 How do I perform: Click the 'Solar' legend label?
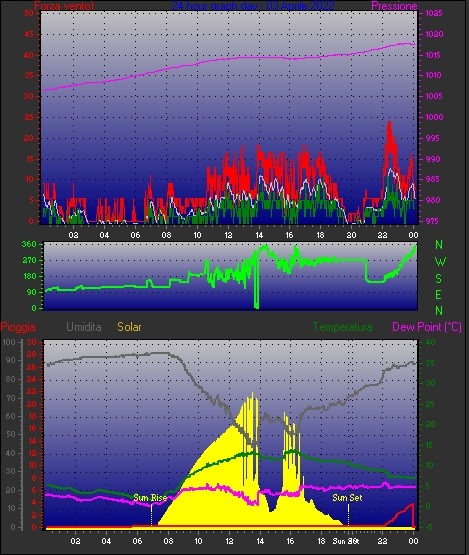[129, 327]
